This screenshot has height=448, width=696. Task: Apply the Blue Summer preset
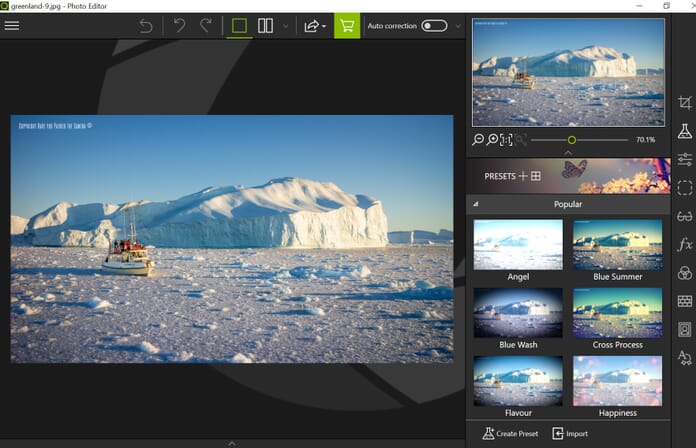(x=617, y=250)
